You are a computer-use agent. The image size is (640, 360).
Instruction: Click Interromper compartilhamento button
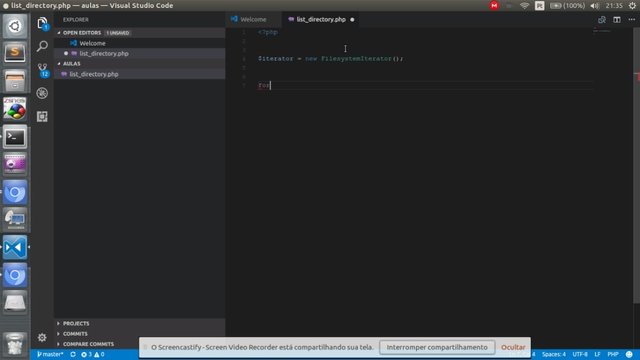(x=437, y=347)
